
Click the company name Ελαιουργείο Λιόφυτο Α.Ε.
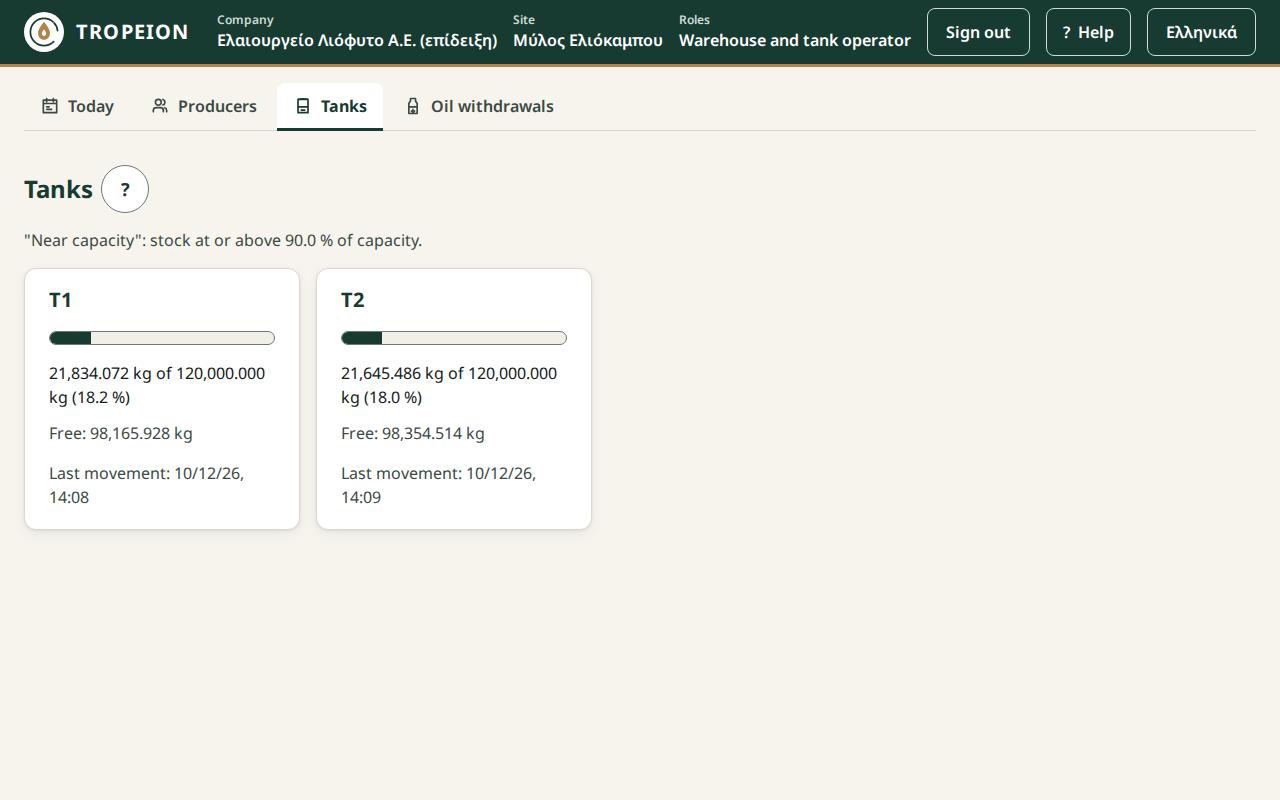tap(357, 41)
